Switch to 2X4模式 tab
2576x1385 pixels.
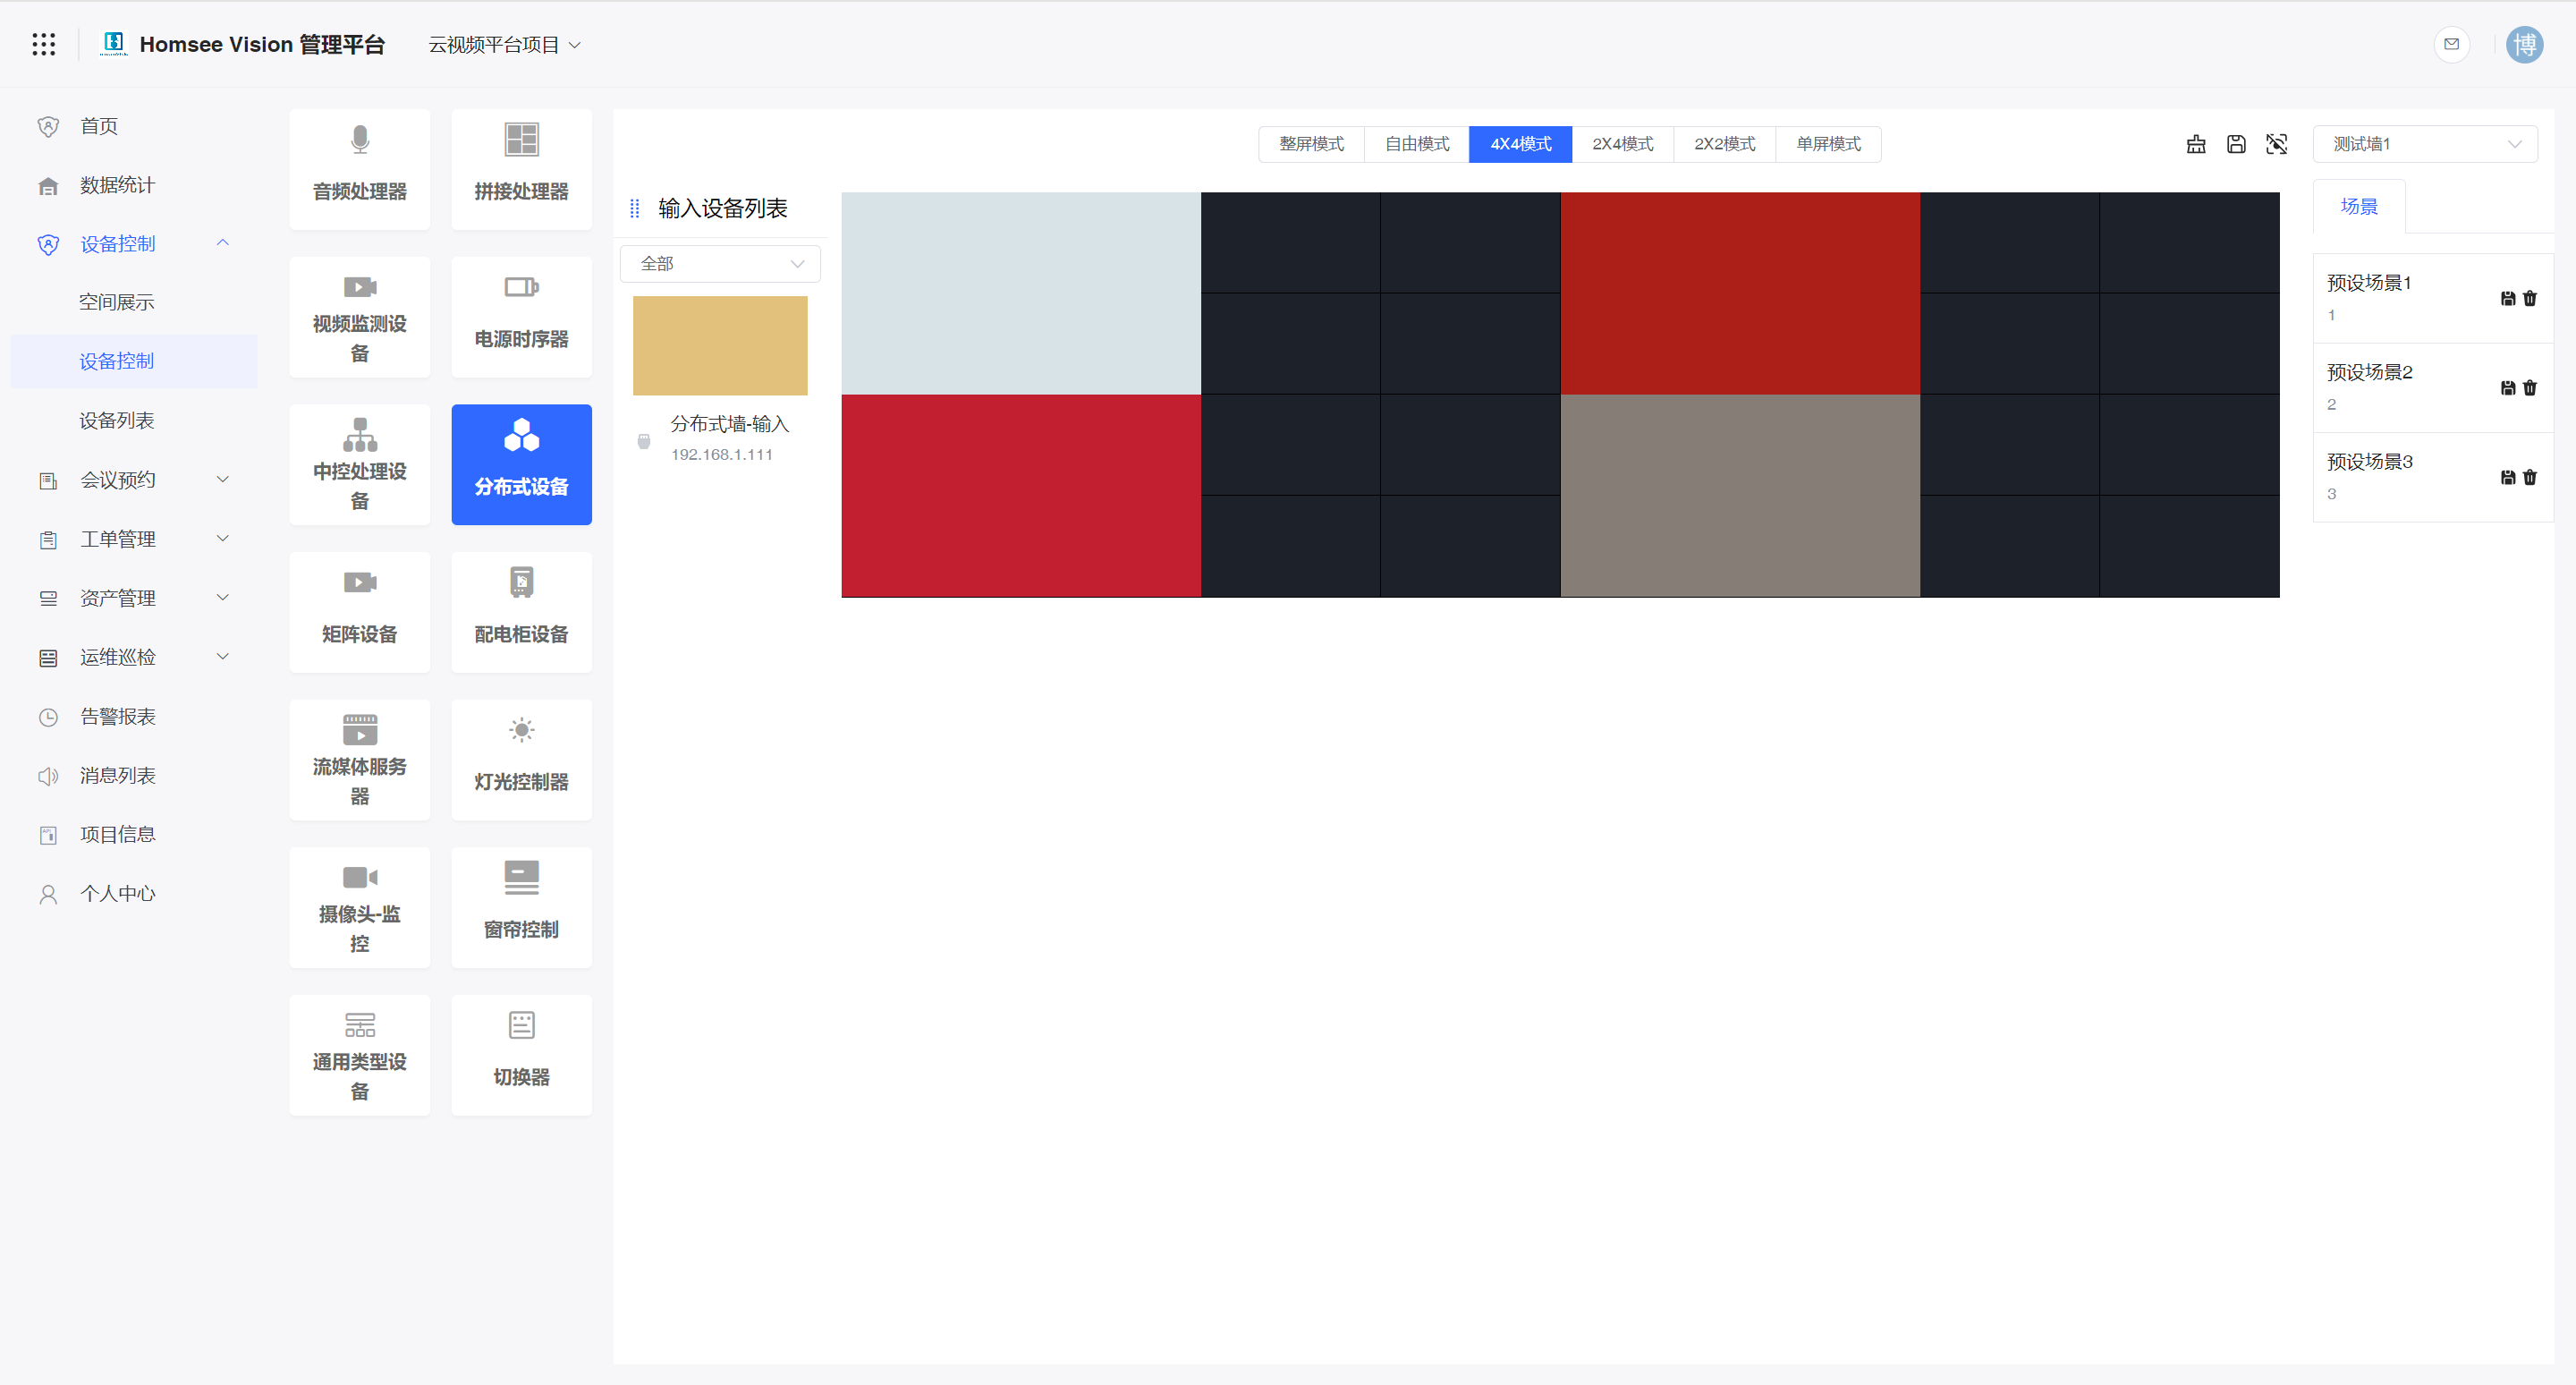click(1622, 144)
